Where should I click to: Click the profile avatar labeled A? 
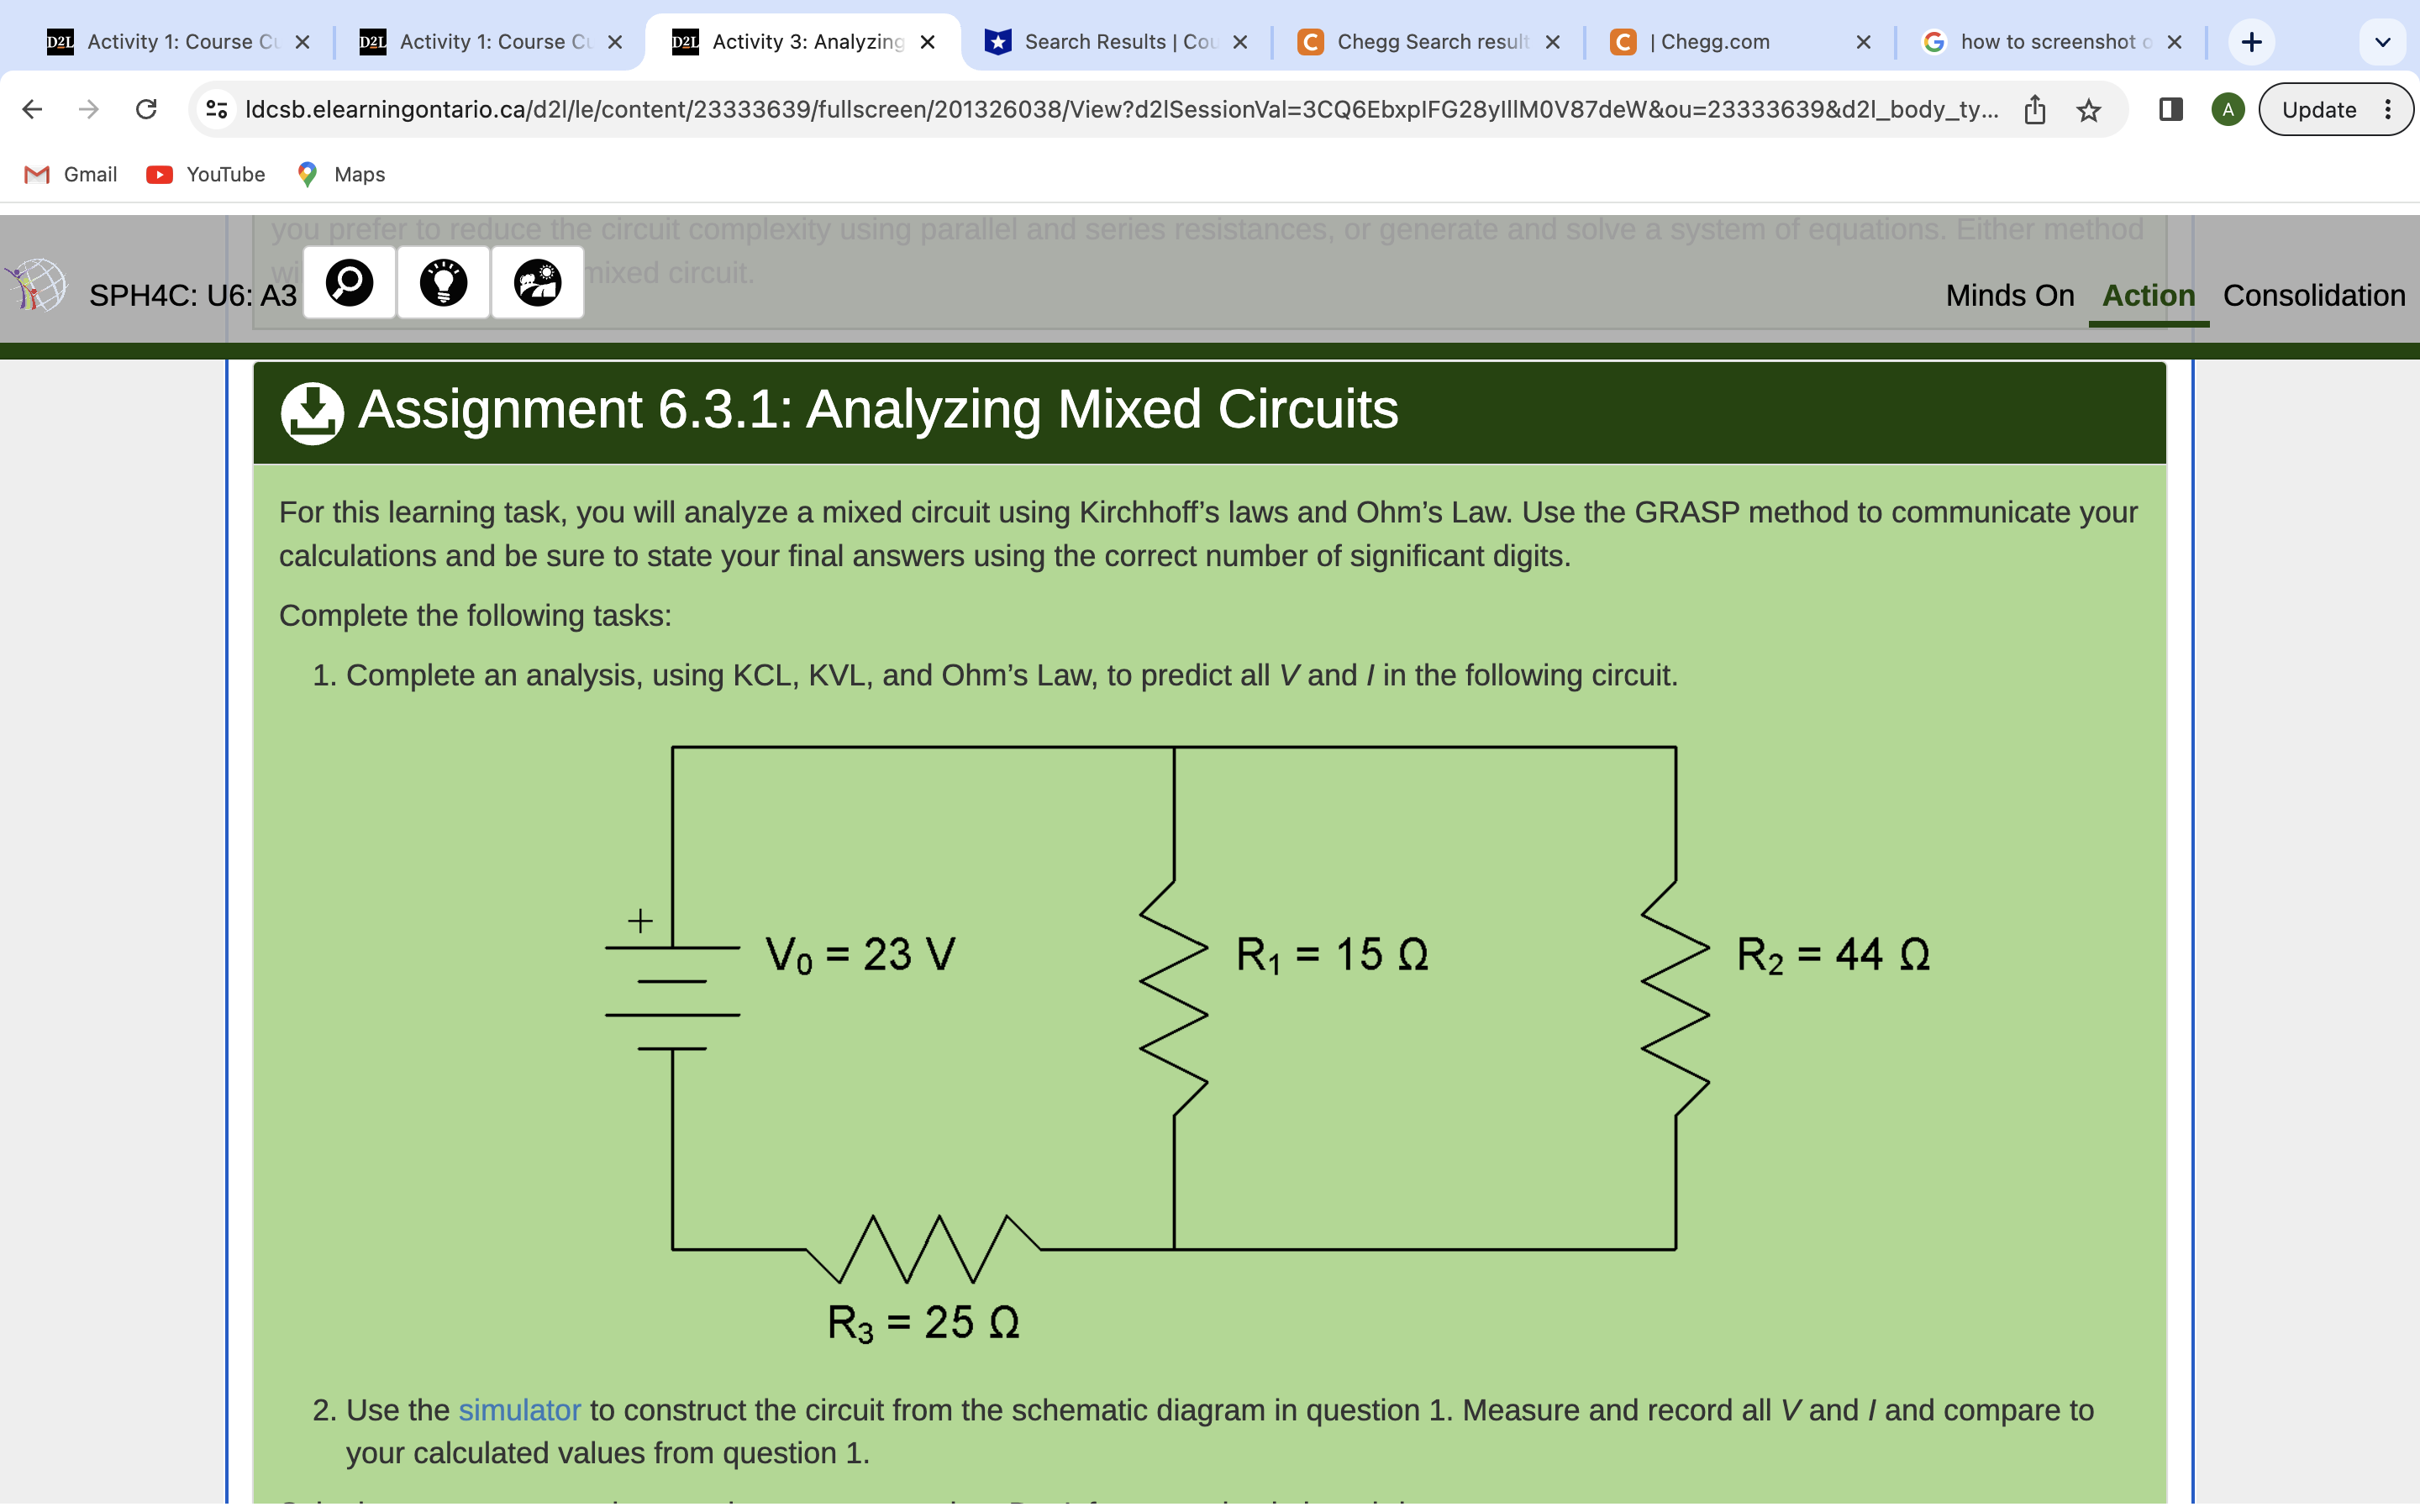[2228, 109]
